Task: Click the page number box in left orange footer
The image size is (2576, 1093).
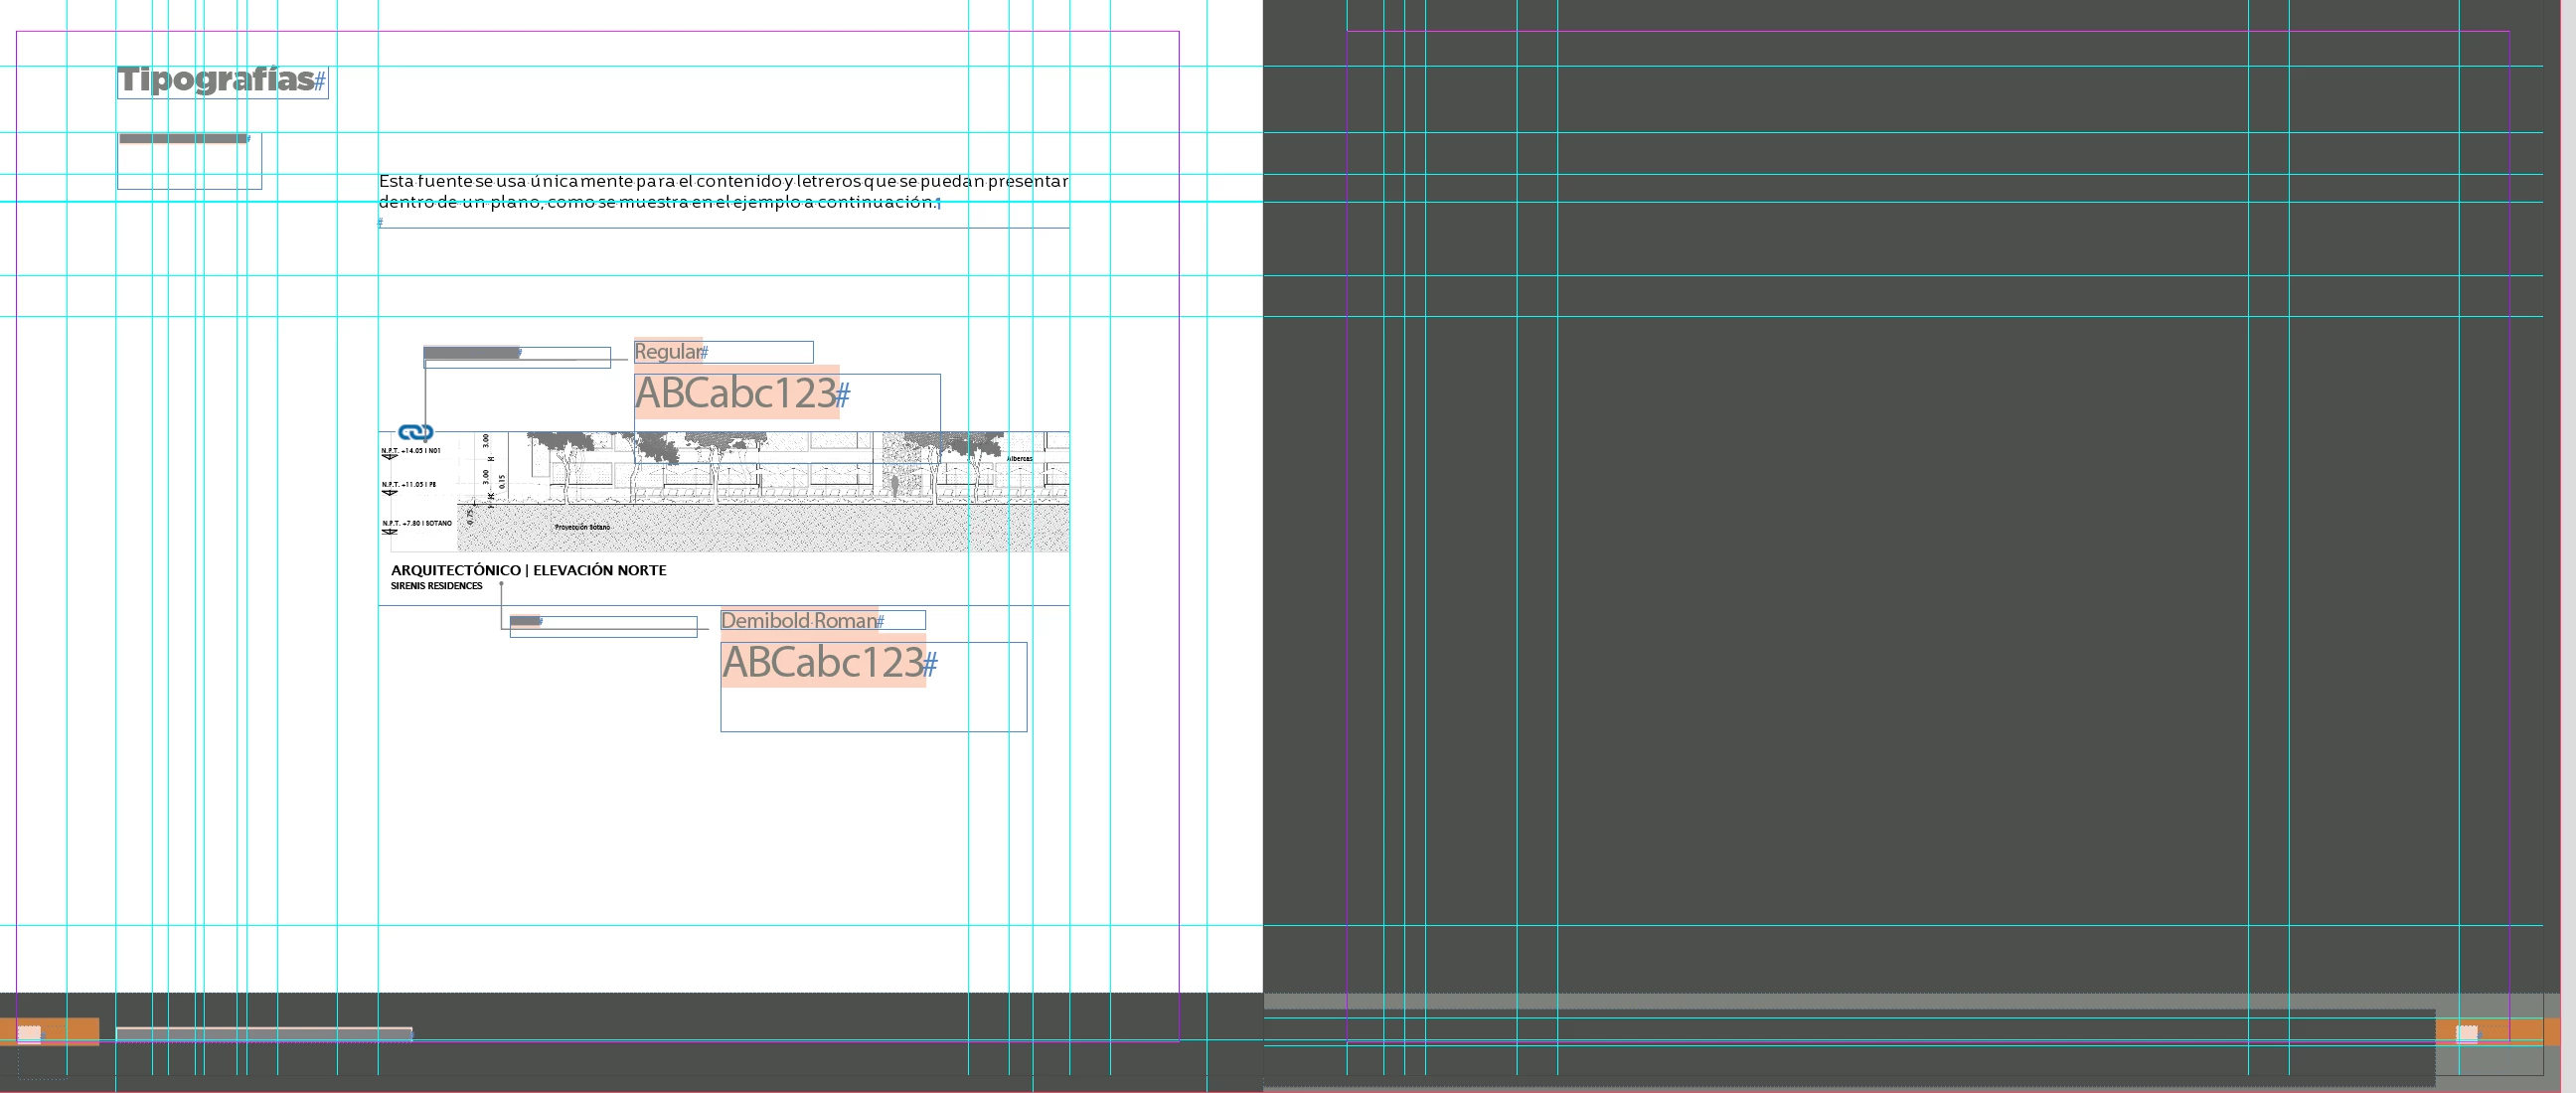Action: [29, 1034]
